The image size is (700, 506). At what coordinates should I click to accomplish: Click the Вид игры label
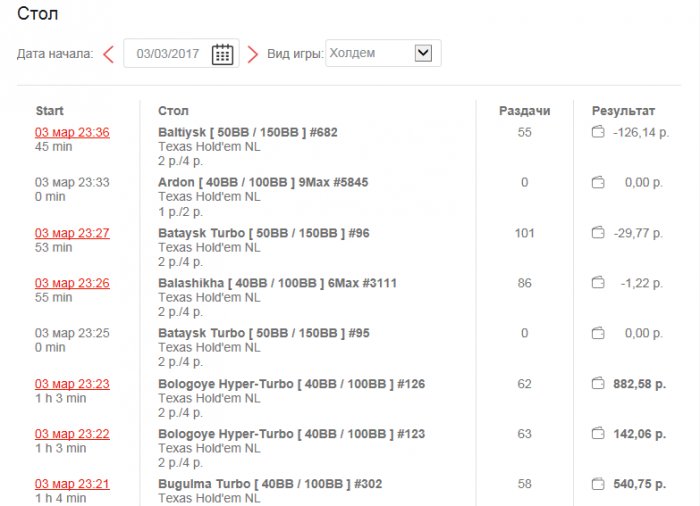tap(295, 54)
